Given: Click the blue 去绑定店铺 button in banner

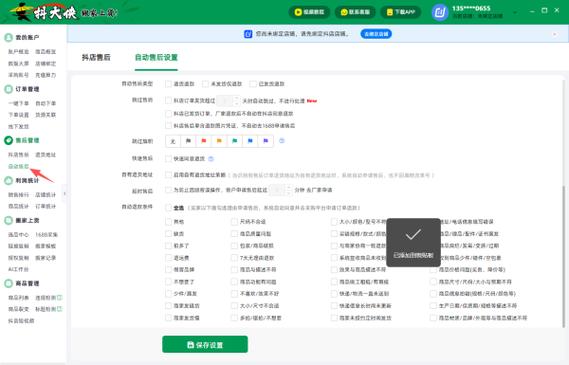Looking at the screenshot, I should [376, 34].
